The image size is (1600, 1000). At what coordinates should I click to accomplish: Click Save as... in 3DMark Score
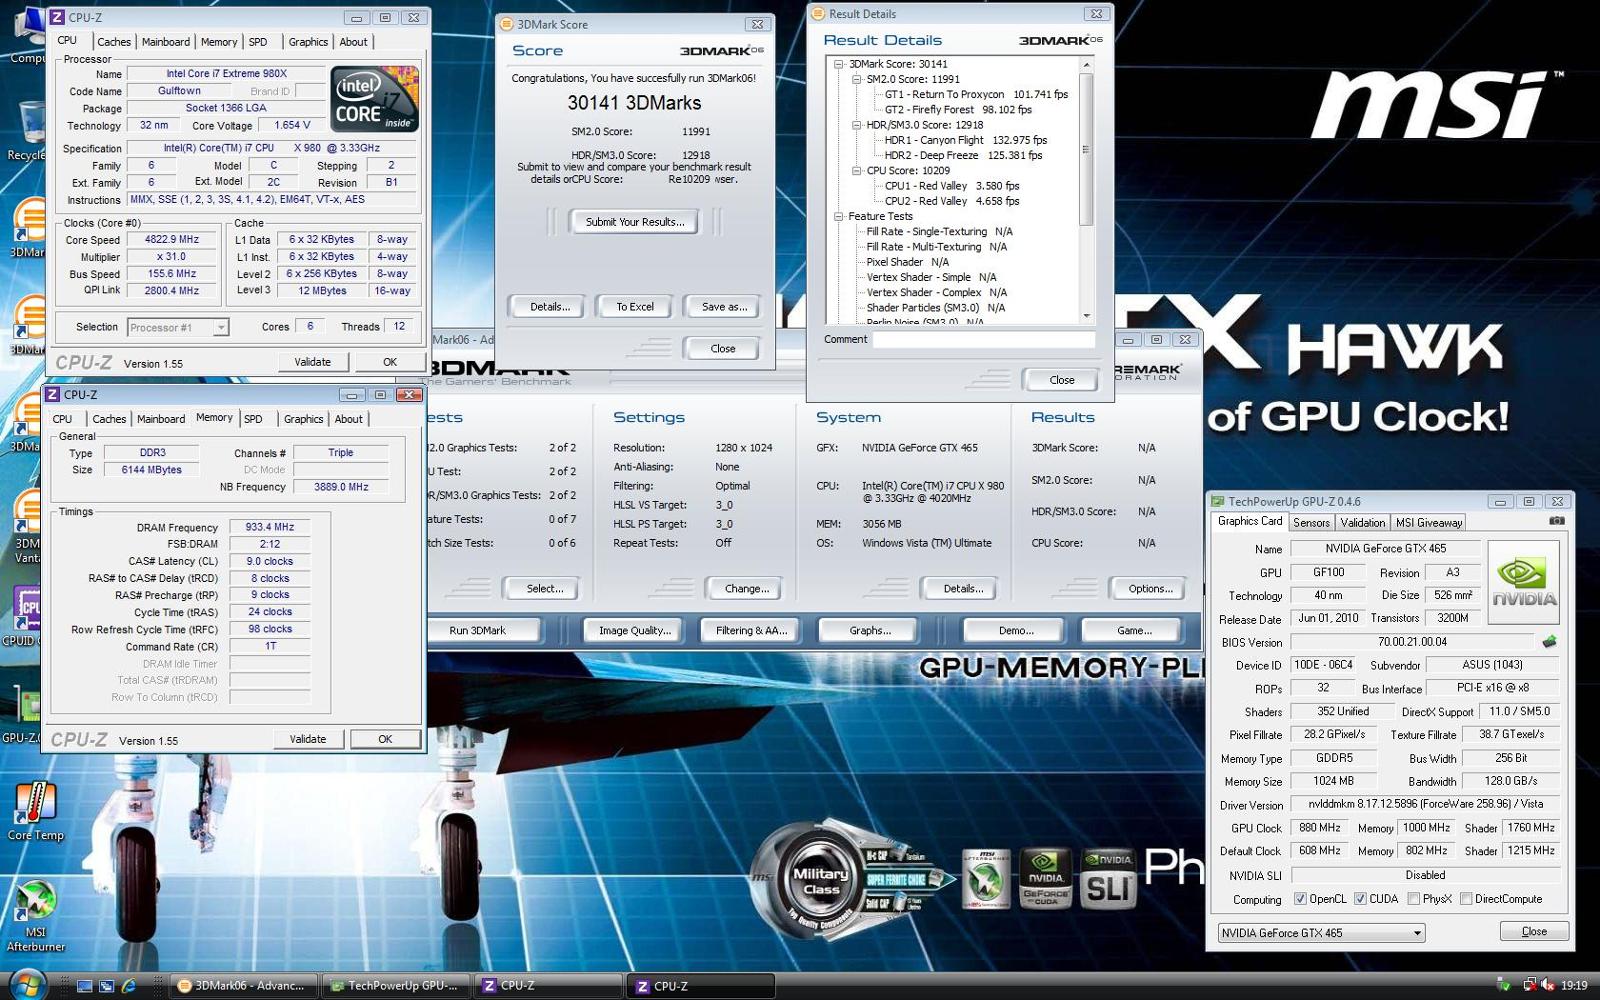tap(724, 307)
